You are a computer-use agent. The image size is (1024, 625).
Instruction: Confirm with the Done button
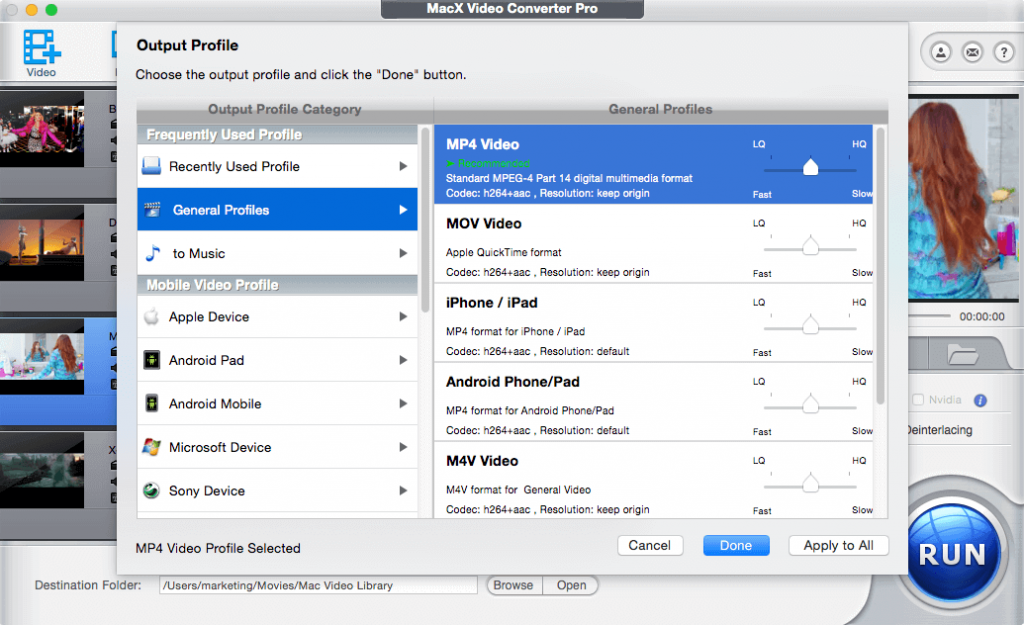(x=736, y=545)
